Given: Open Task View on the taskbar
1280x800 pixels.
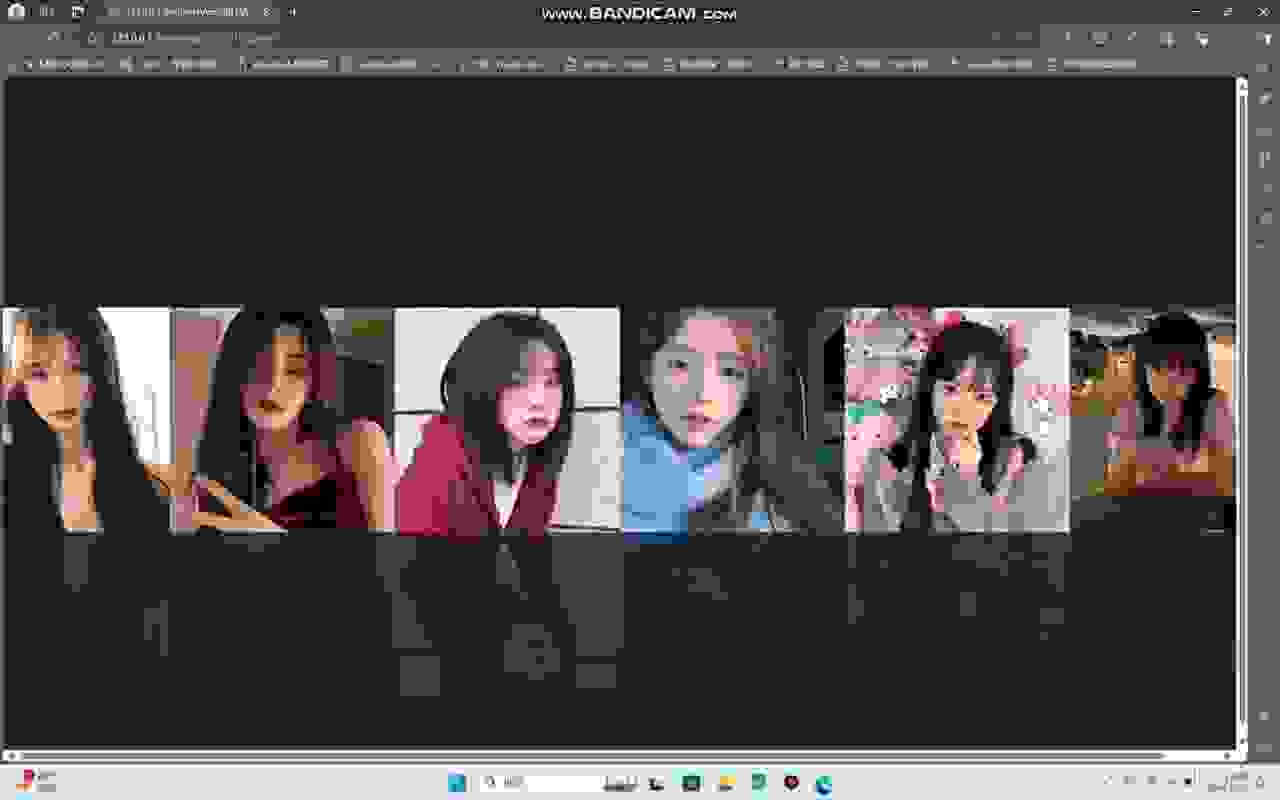Looking at the screenshot, I should (657, 783).
